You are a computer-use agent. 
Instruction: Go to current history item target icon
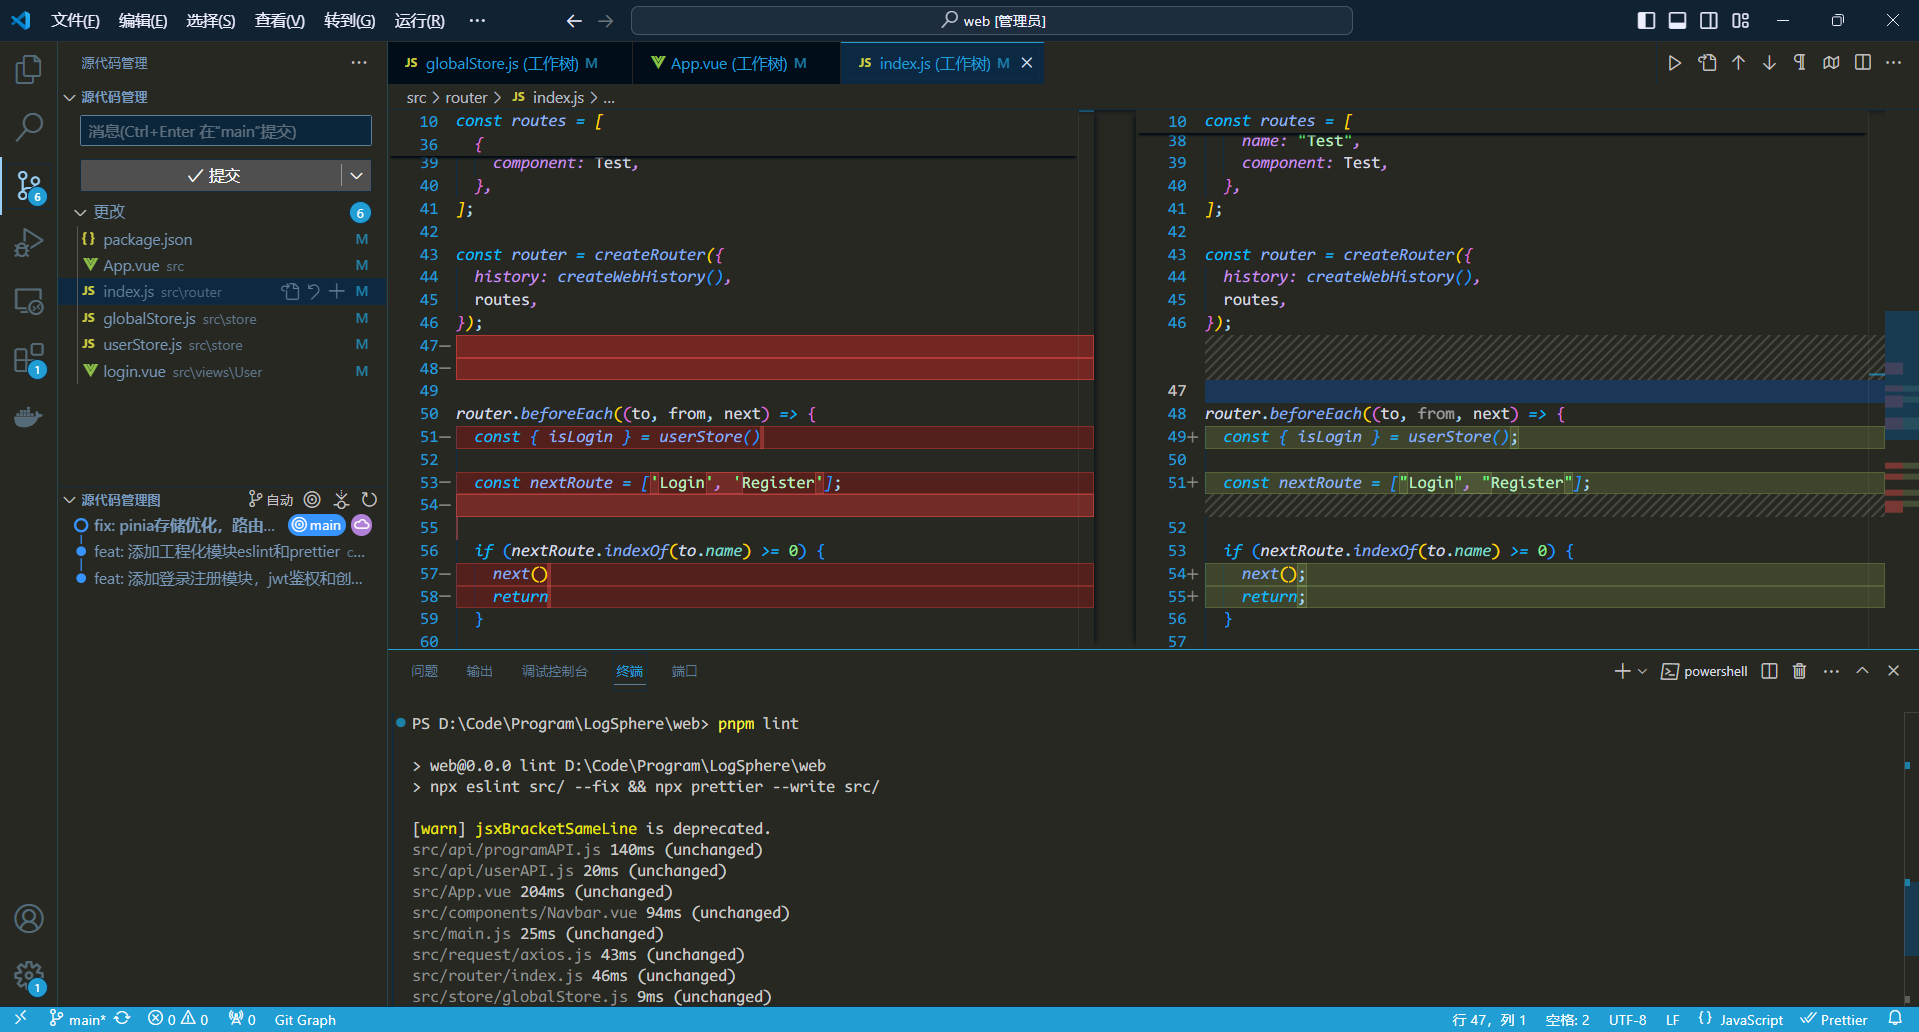312,499
